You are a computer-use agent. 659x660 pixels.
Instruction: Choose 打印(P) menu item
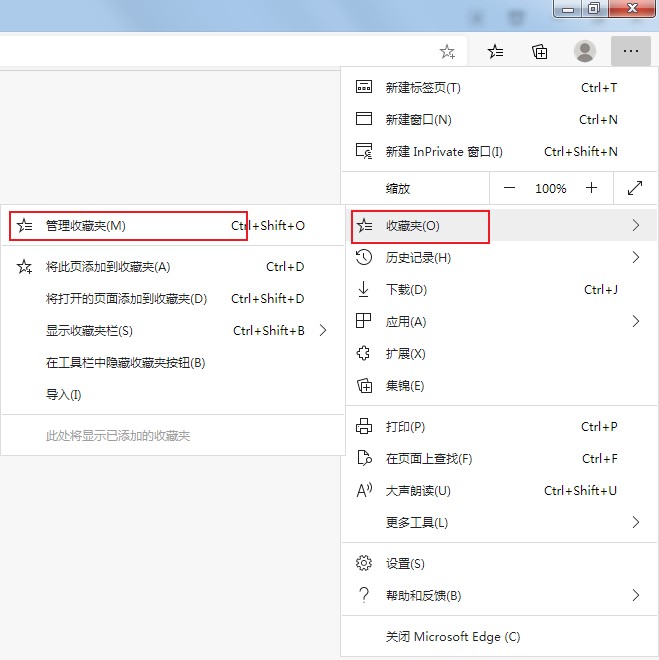click(499, 426)
